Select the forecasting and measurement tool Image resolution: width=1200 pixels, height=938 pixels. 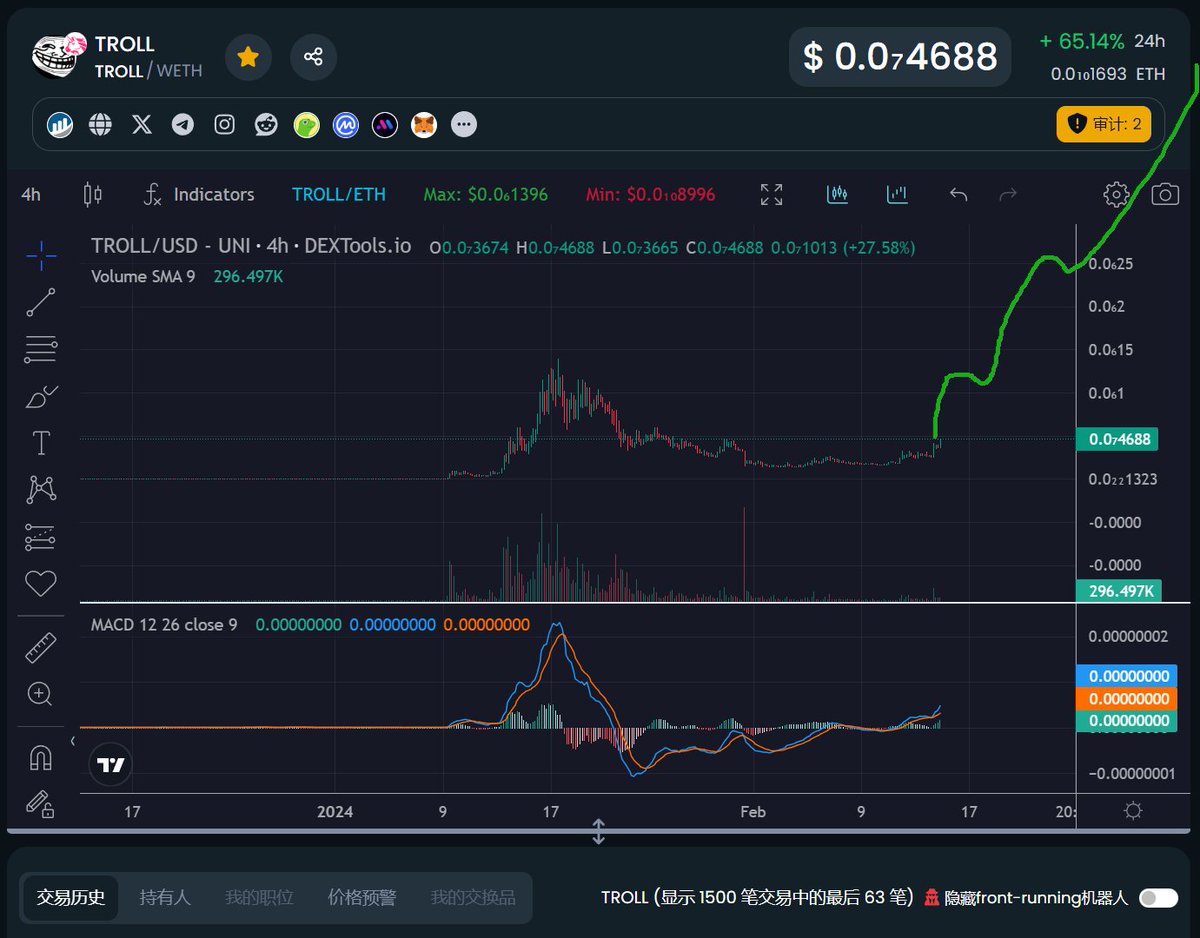[x=41, y=537]
